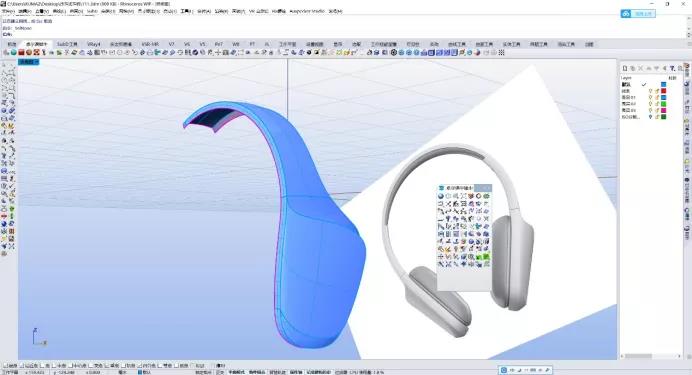
Task: Click the horizontal scrollbar under Layers panel
Action: 651,356
